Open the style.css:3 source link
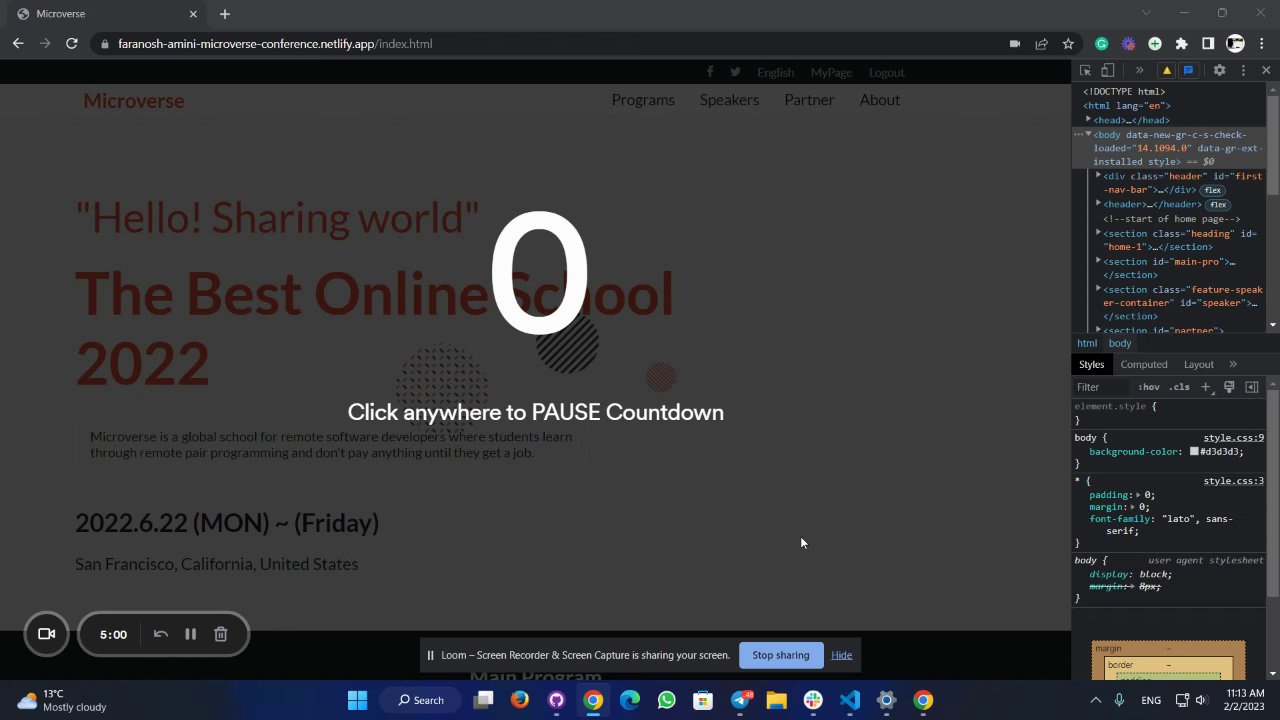The height and width of the screenshot is (720, 1280). tap(1233, 481)
